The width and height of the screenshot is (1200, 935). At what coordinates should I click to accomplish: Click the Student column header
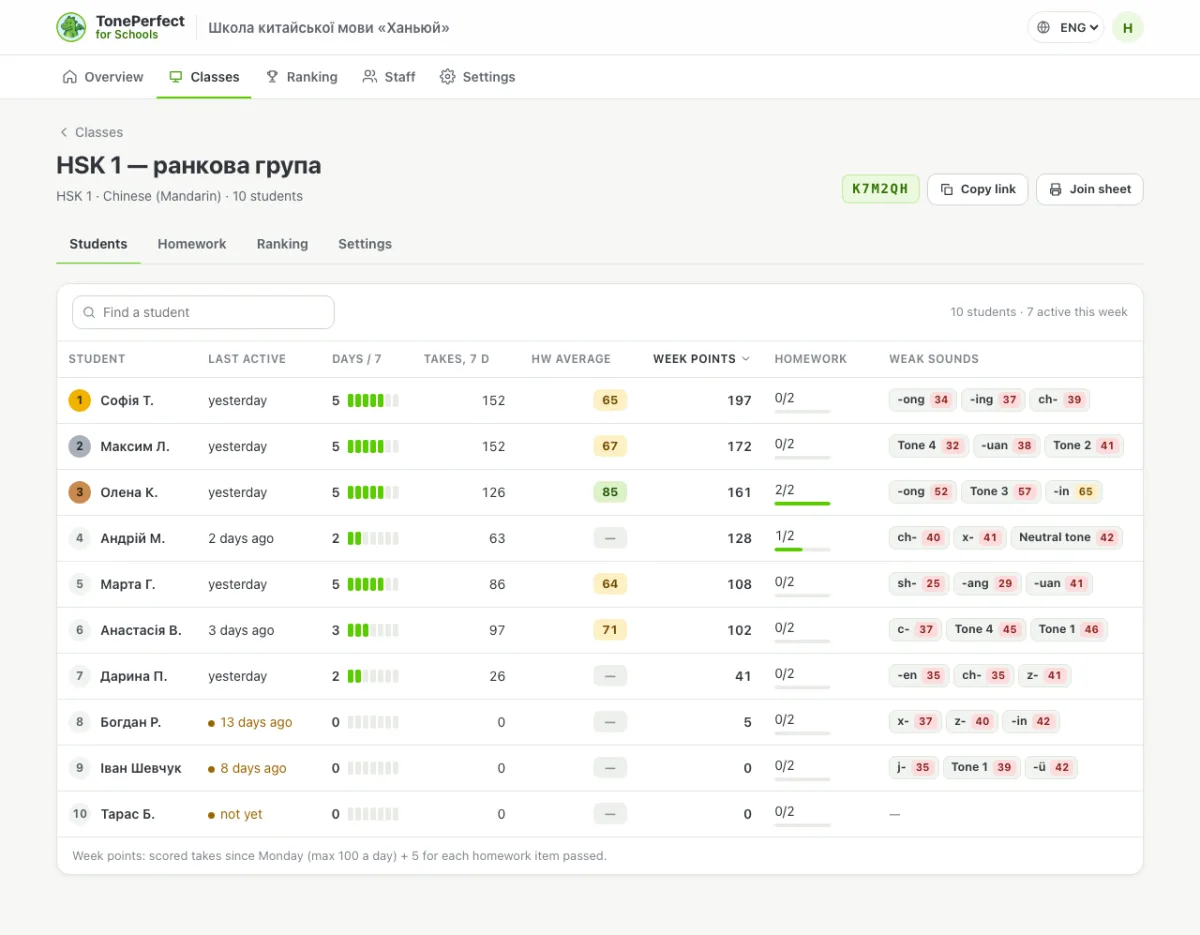click(97, 359)
